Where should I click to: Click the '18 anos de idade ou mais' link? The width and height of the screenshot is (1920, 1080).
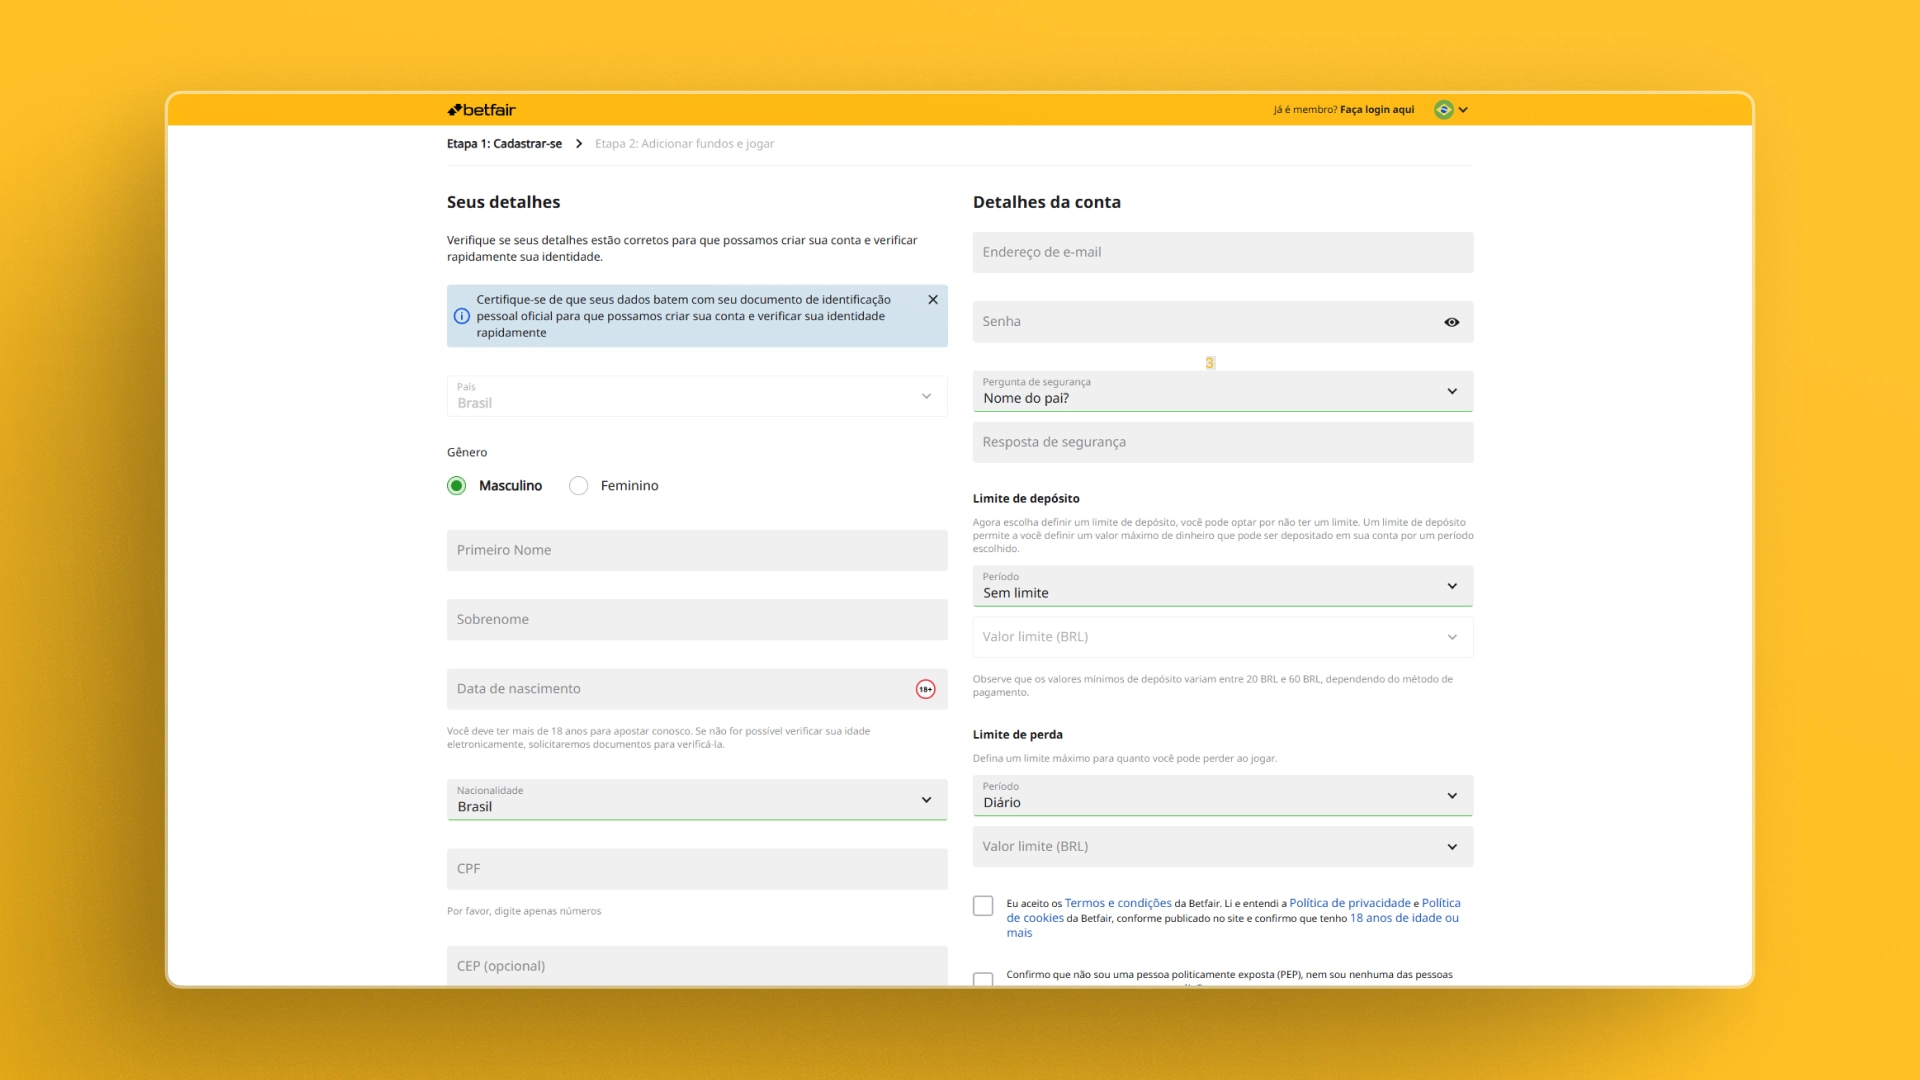pyautogui.click(x=1404, y=918)
